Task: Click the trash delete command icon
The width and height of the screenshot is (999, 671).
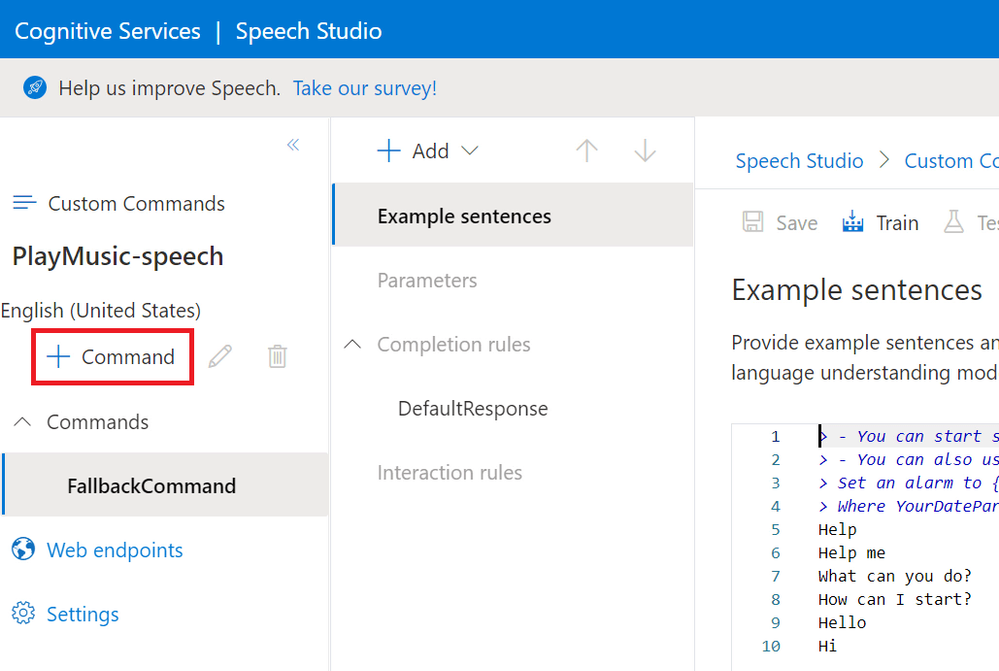Action: 277,356
